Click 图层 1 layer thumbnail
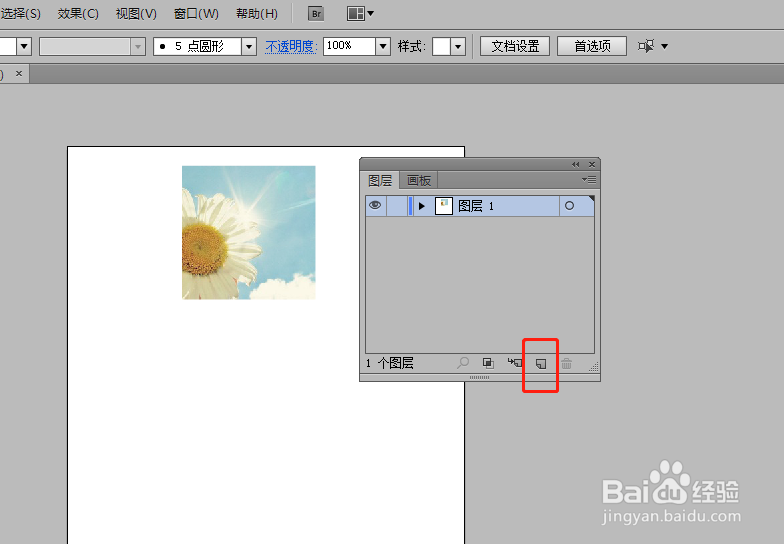The height and width of the screenshot is (544, 784). tap(444, 206)
